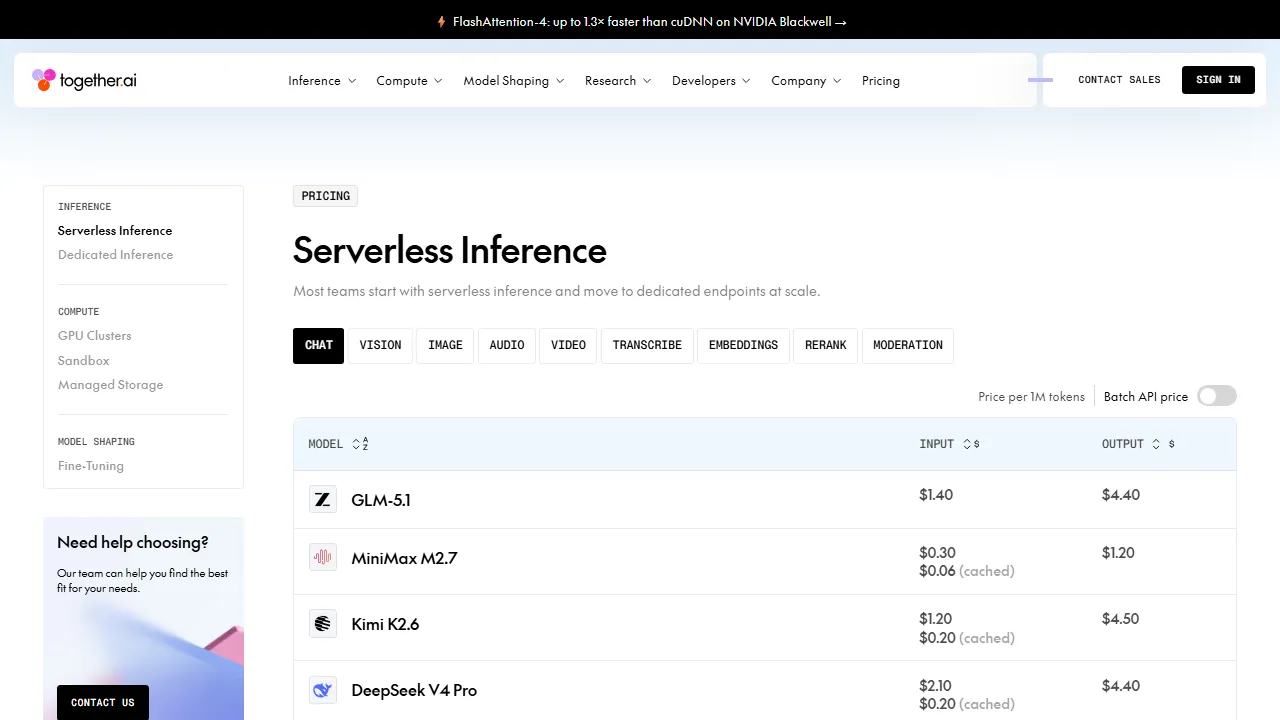1280x720 pixels.
Task: Expand the Model Shaping nav dropdown
Action: point(514,81)
